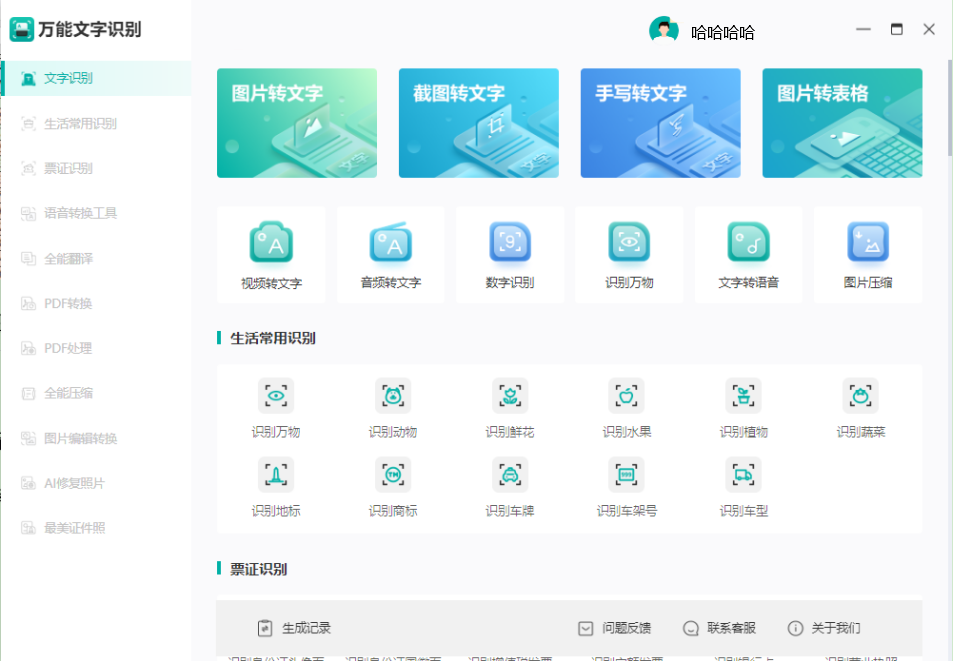Image resolution: width=953 pixels, height=661 pixels.
Task: Switch to 票证识别 sidebar tab
Action: 96,168
